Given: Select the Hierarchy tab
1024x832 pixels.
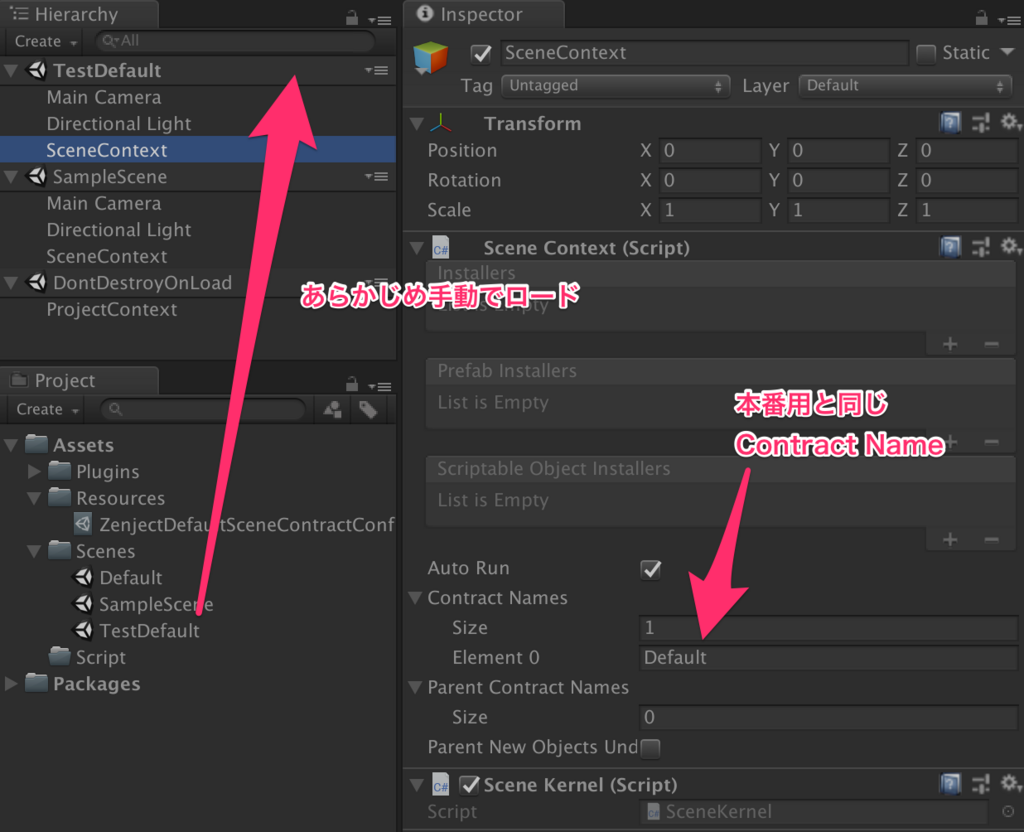Looking at the screenshot, I should click(79, 14).
